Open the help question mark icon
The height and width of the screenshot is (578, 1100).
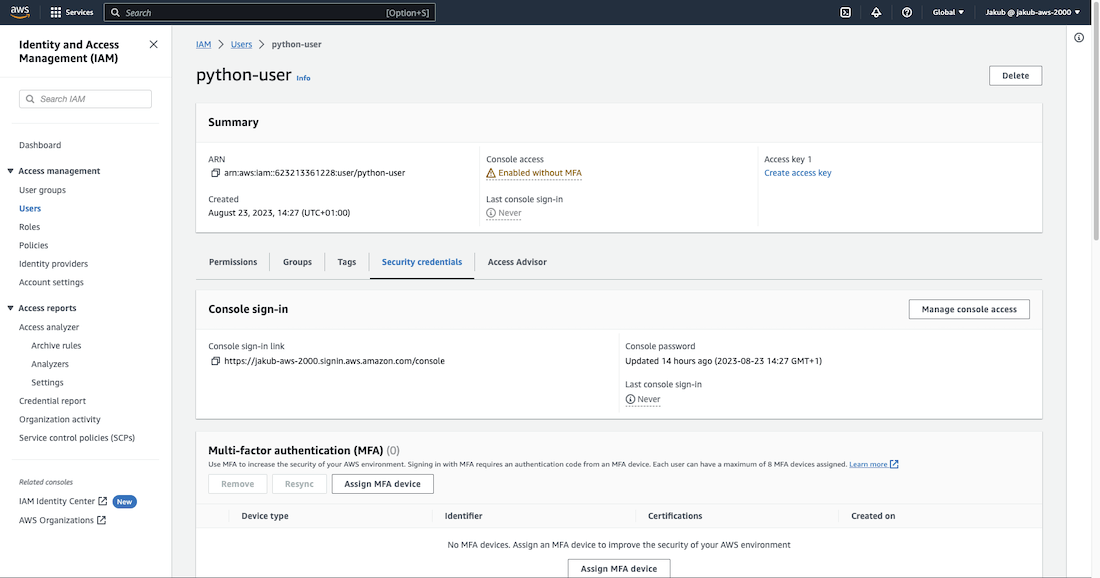pos(907,12)
